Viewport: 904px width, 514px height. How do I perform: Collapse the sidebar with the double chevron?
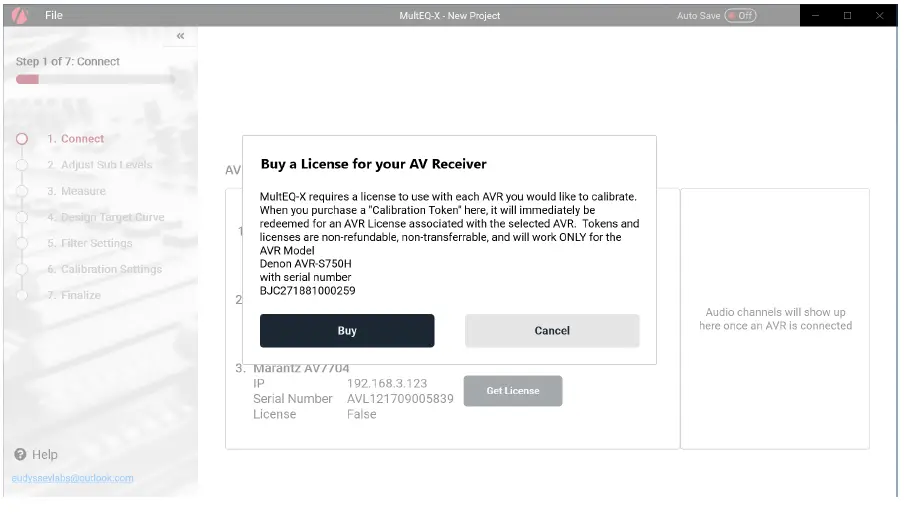pyautogui.click(x=180, y=36)
